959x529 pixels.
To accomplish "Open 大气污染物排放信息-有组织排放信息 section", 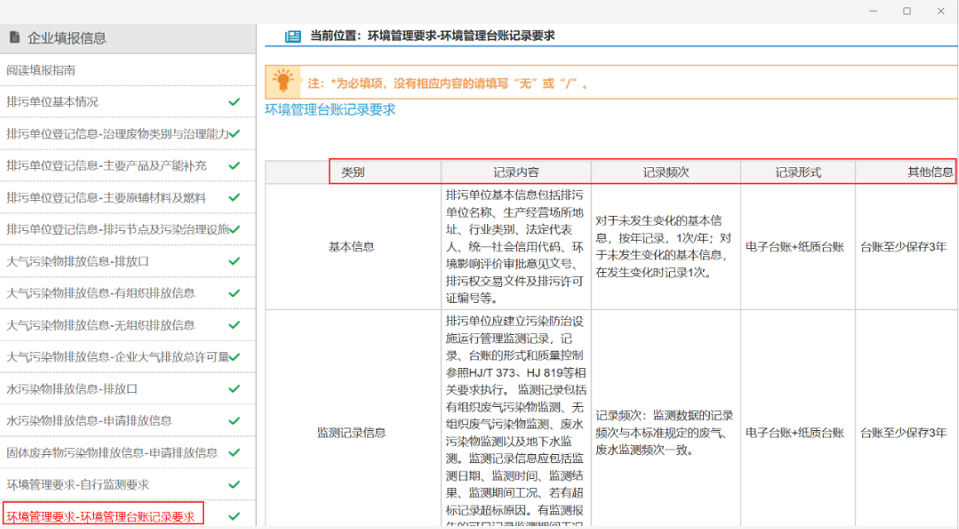I will [x=101, y=293].
